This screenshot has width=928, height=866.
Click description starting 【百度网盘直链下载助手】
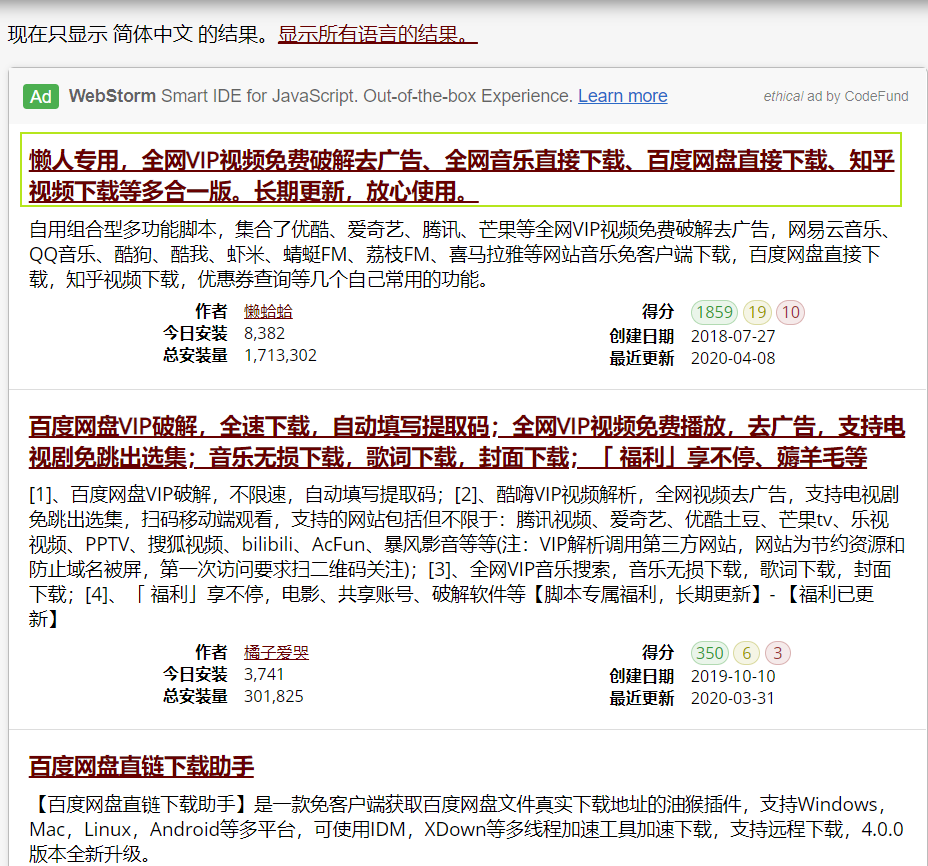(466, 829)
